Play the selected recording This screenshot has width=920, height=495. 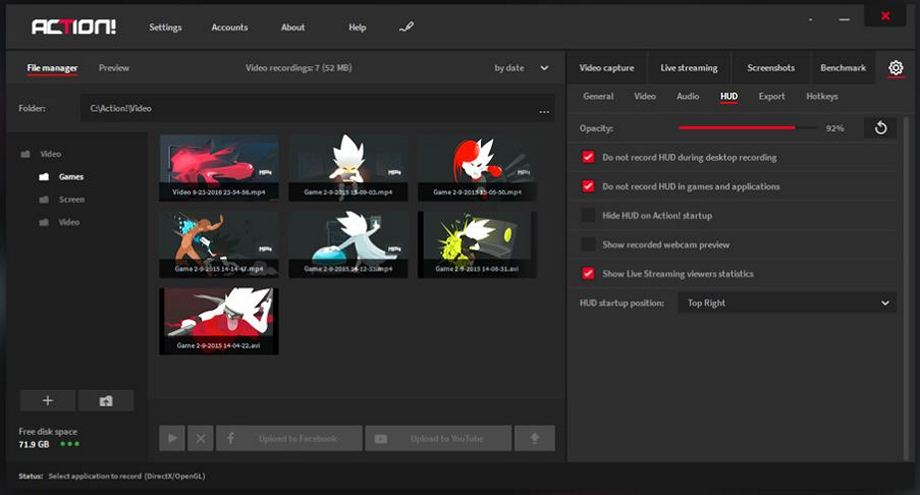(172, 438)
